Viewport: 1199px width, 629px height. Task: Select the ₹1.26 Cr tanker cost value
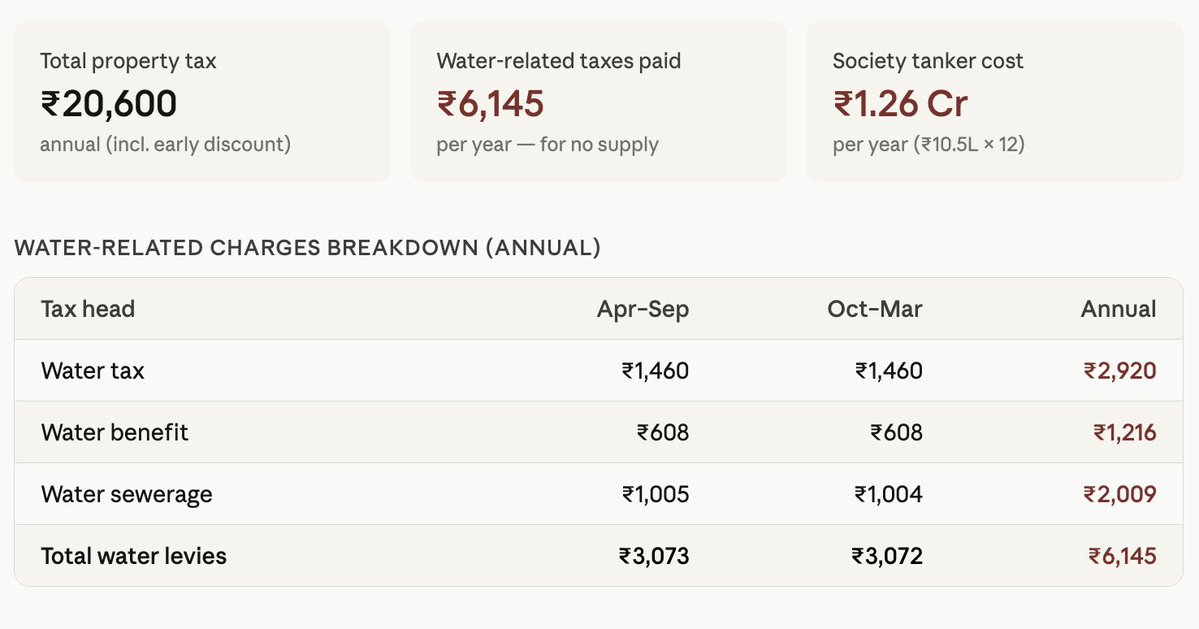tap(900, 104)
